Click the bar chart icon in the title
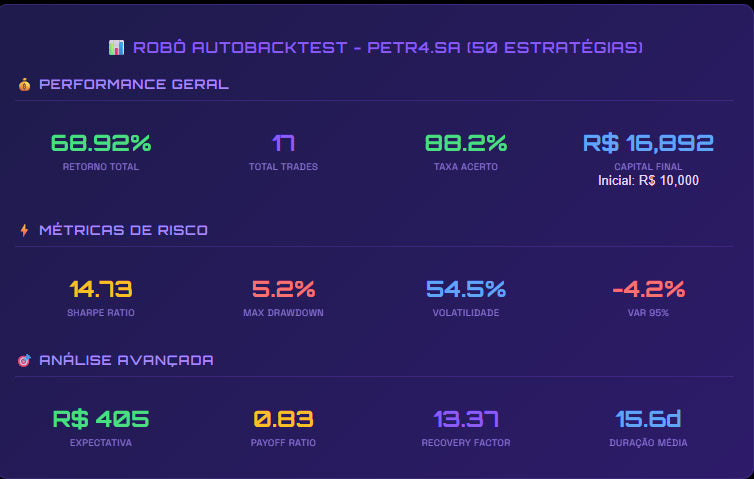Viewport: 754px width, 479px height. coord(116,47)
